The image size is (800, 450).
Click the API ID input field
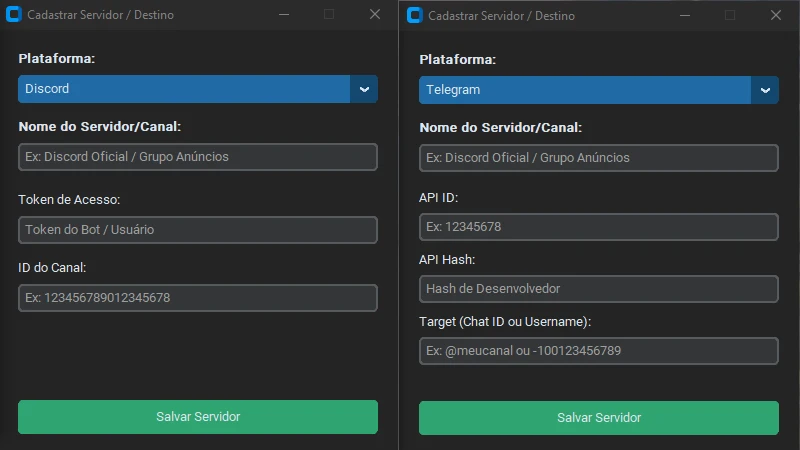point(598,227)
